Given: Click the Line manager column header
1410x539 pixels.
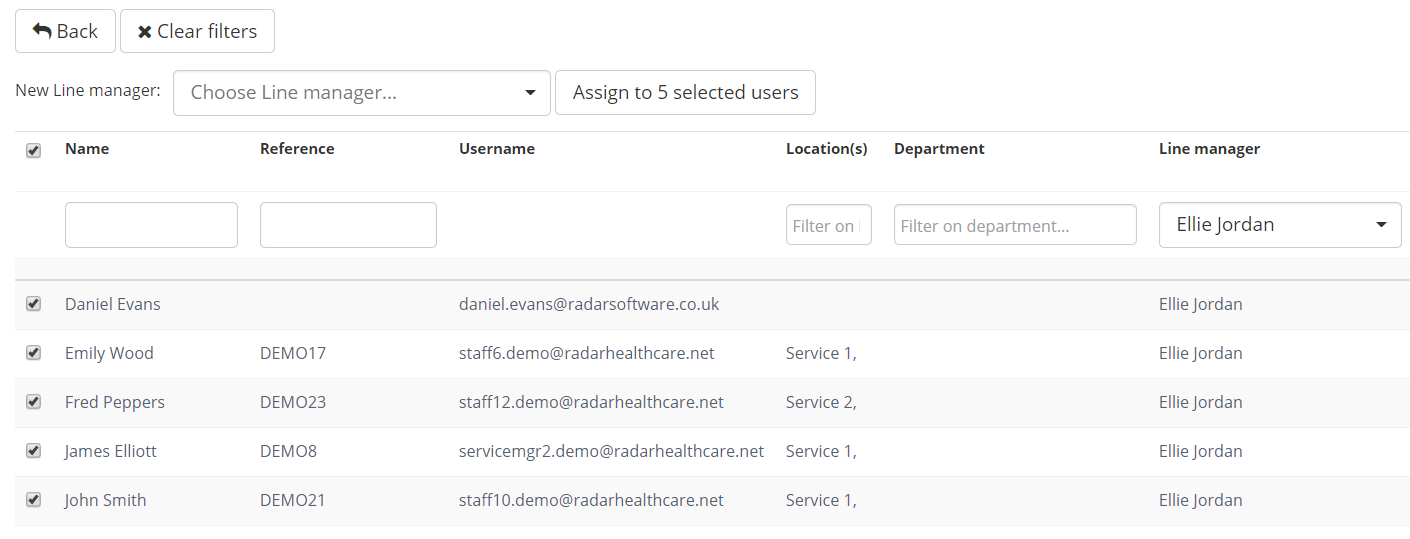Looking at the screenshot, I should (x=1209, y=149).
